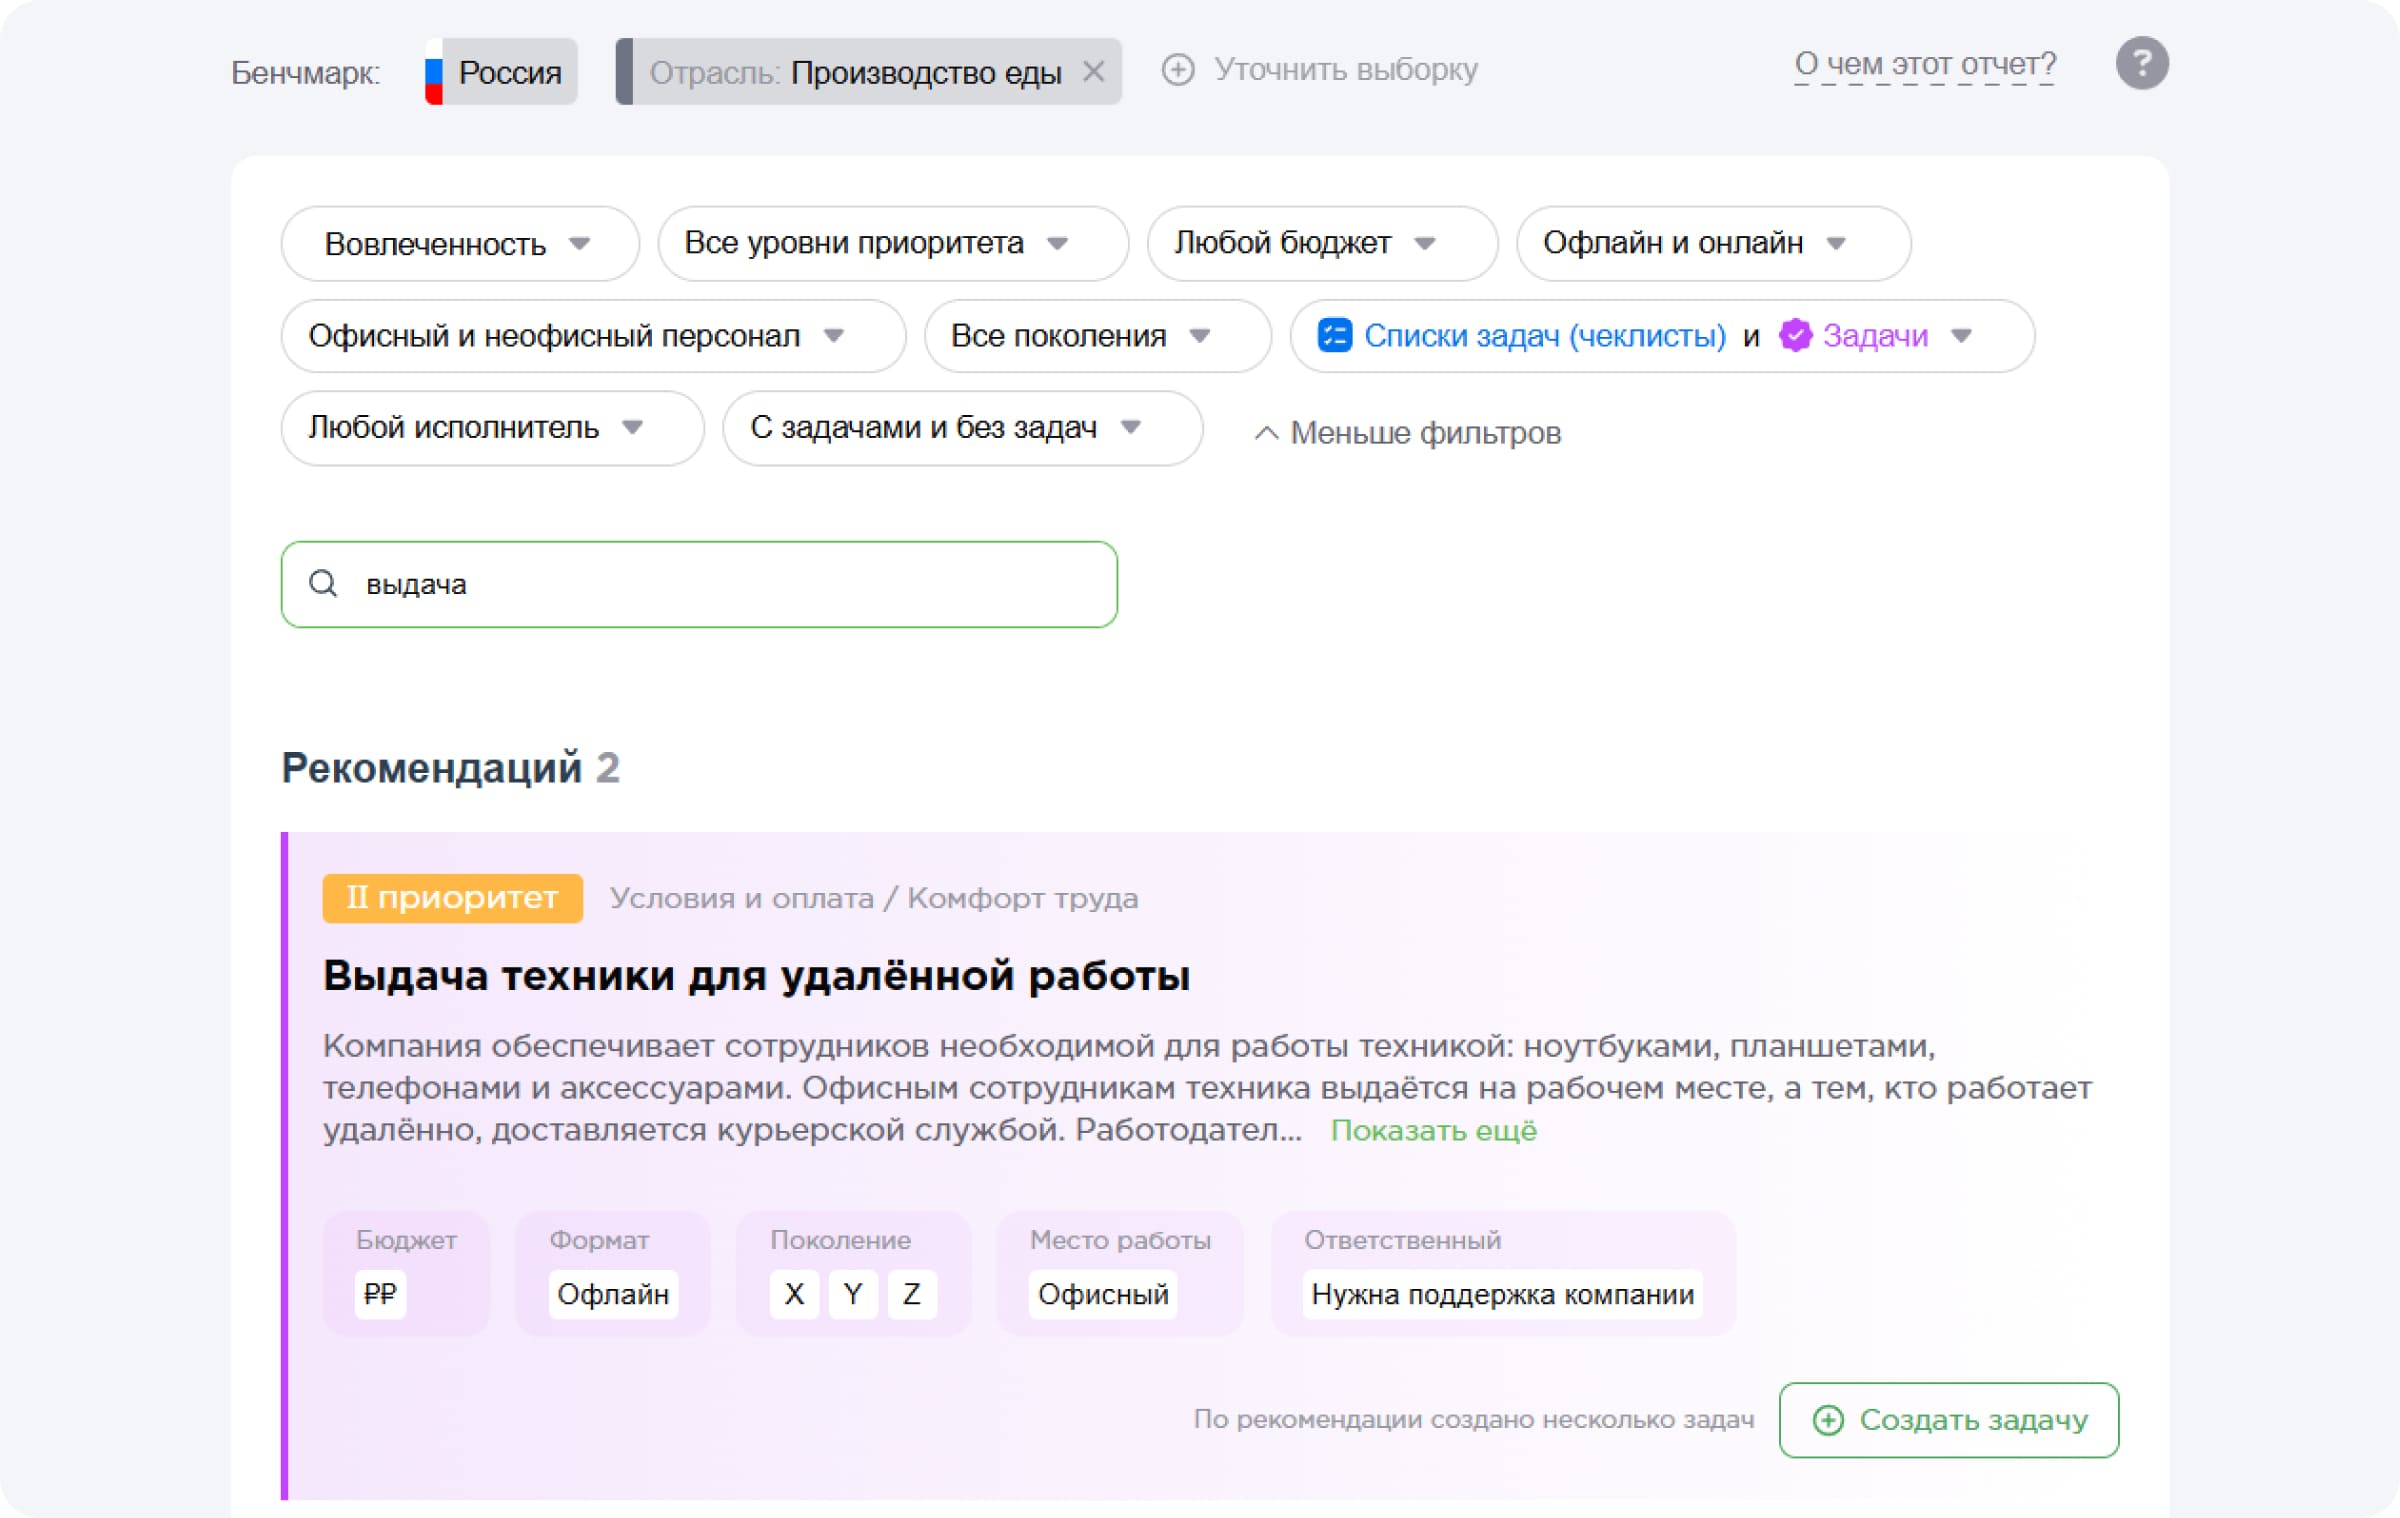Screen dimensions: 2400x1518
Task: Click the Россия benchmark chip
Action: pos(501,72)
